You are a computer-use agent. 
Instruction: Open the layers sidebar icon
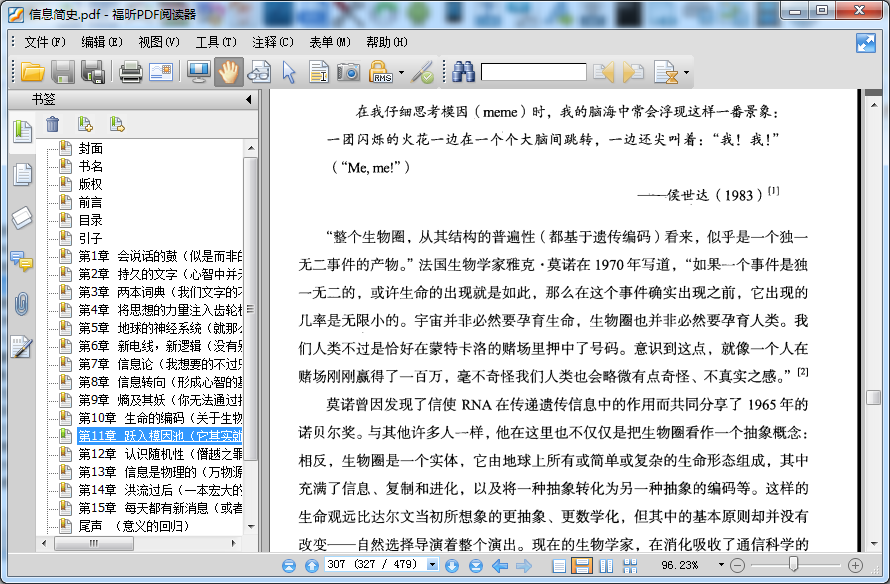[x=22, y=218]
